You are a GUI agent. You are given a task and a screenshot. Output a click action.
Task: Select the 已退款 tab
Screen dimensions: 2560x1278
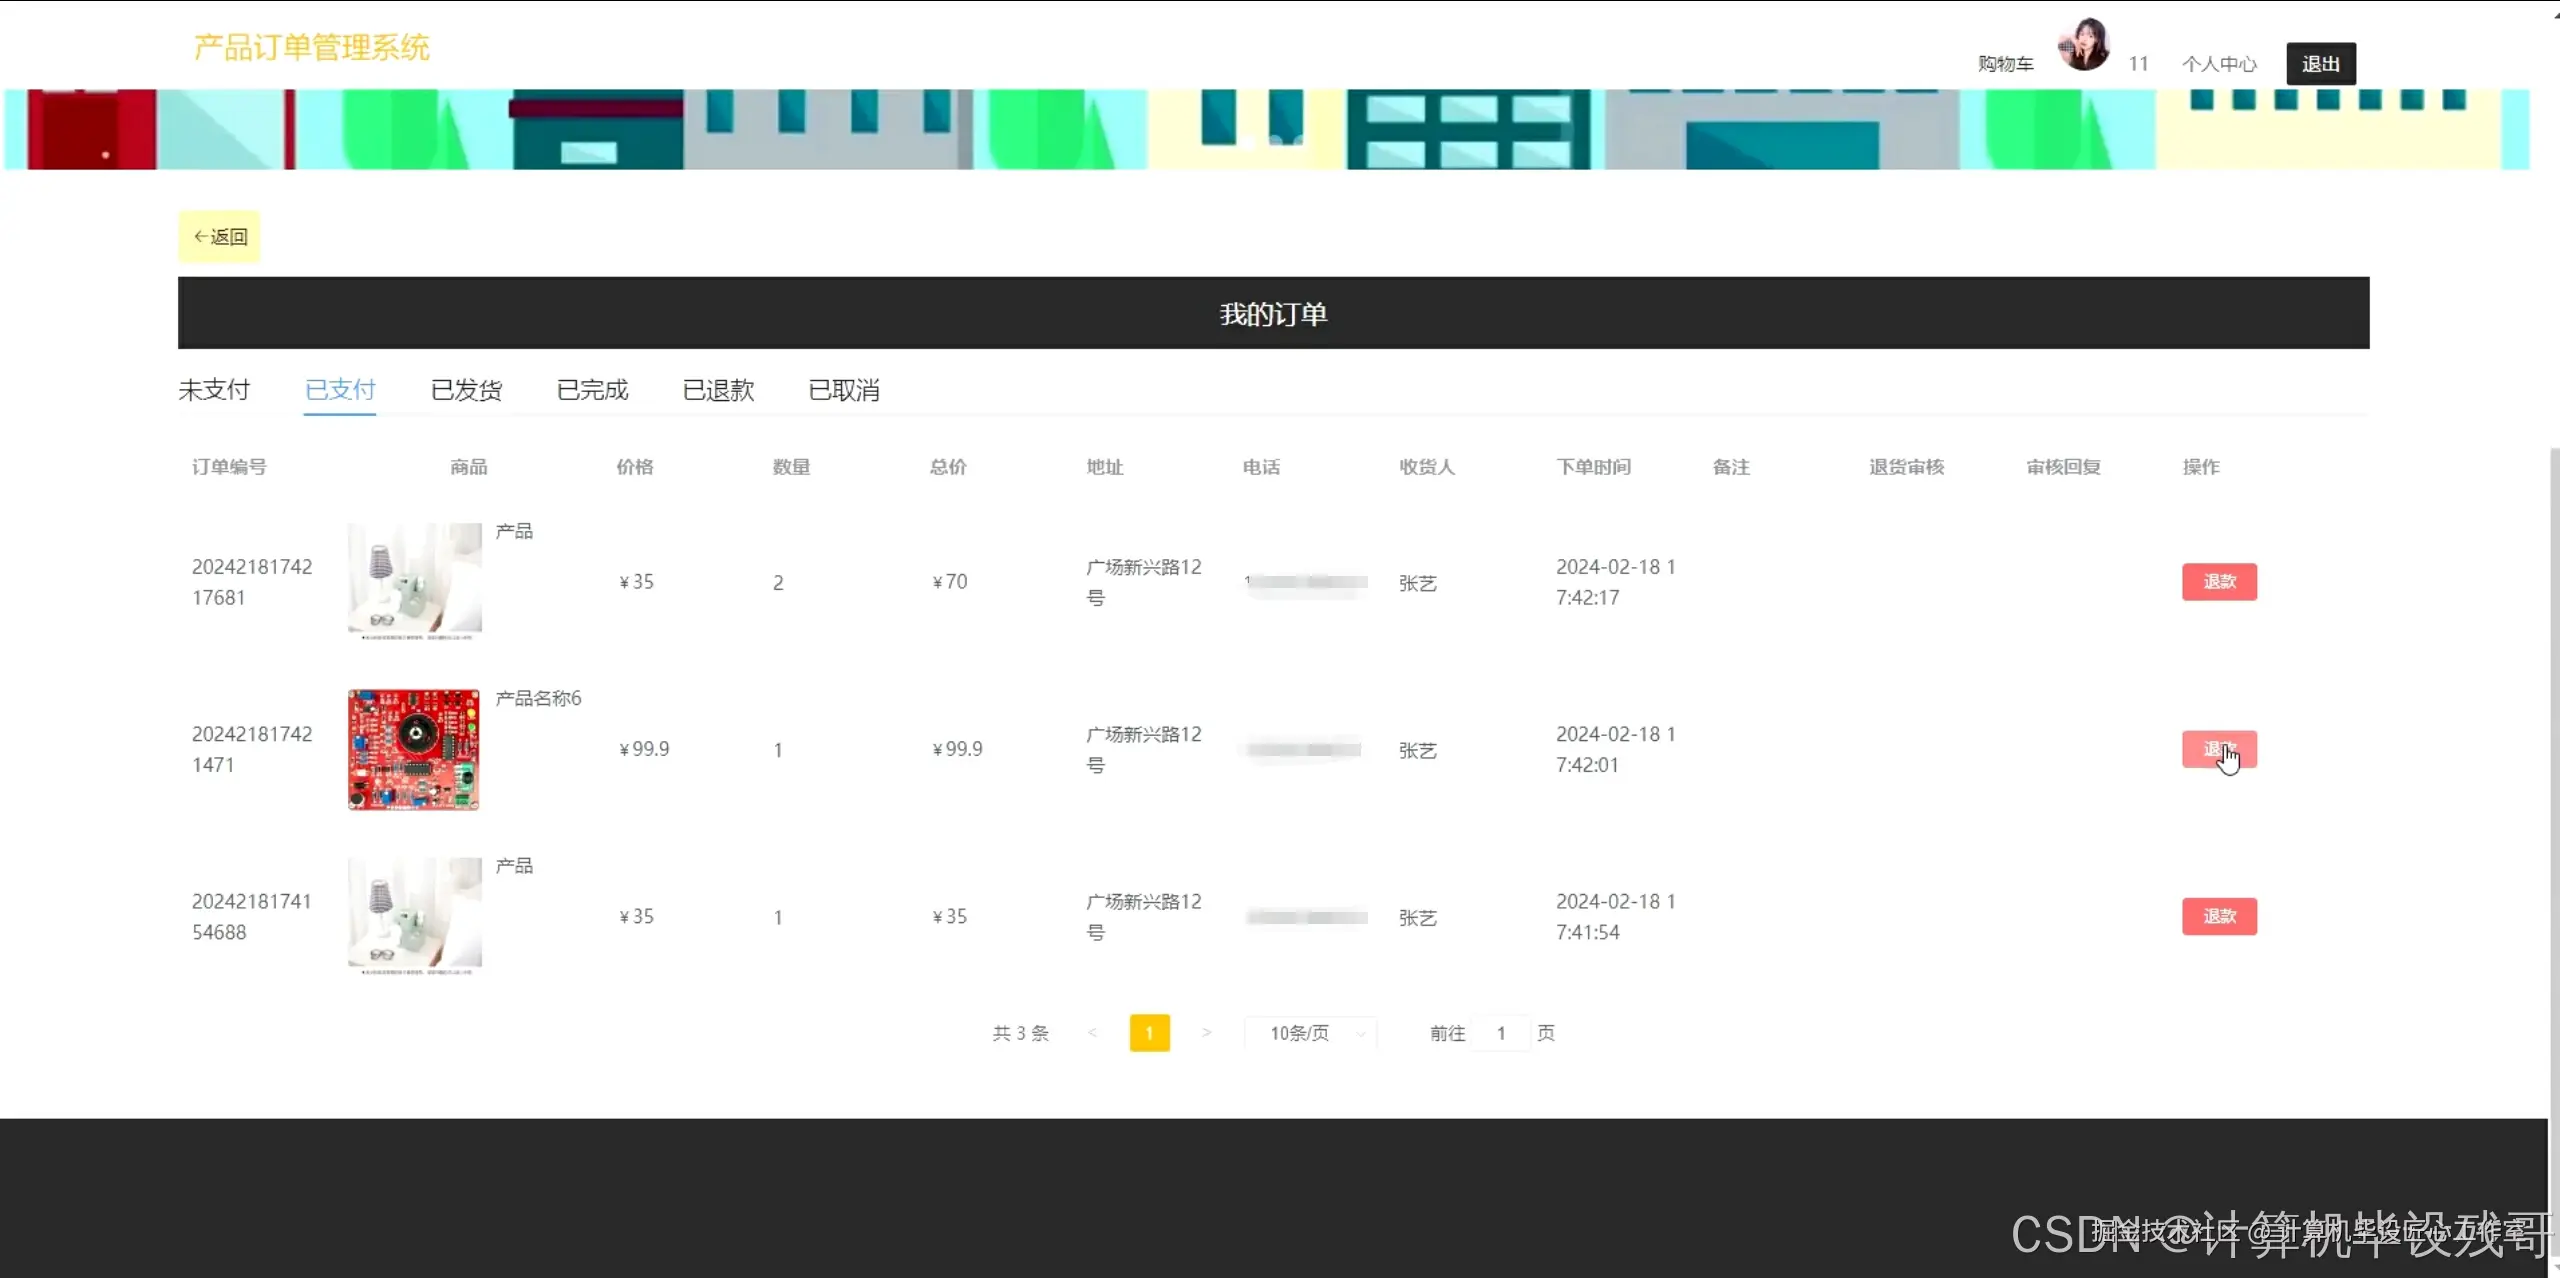[x=718, y=390]
